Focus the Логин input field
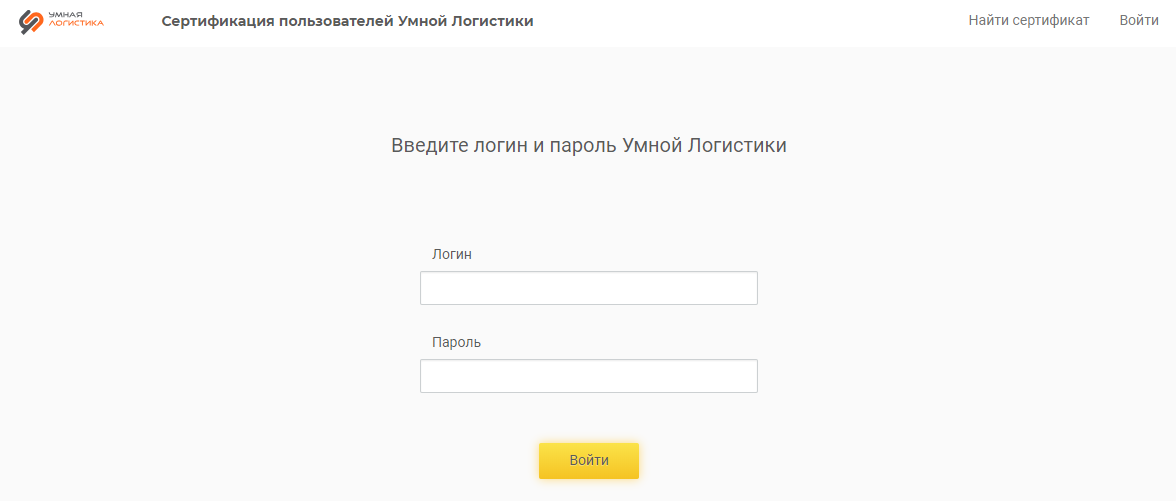This screenshot has width=1176, height=501. click(x=589, y=288)
